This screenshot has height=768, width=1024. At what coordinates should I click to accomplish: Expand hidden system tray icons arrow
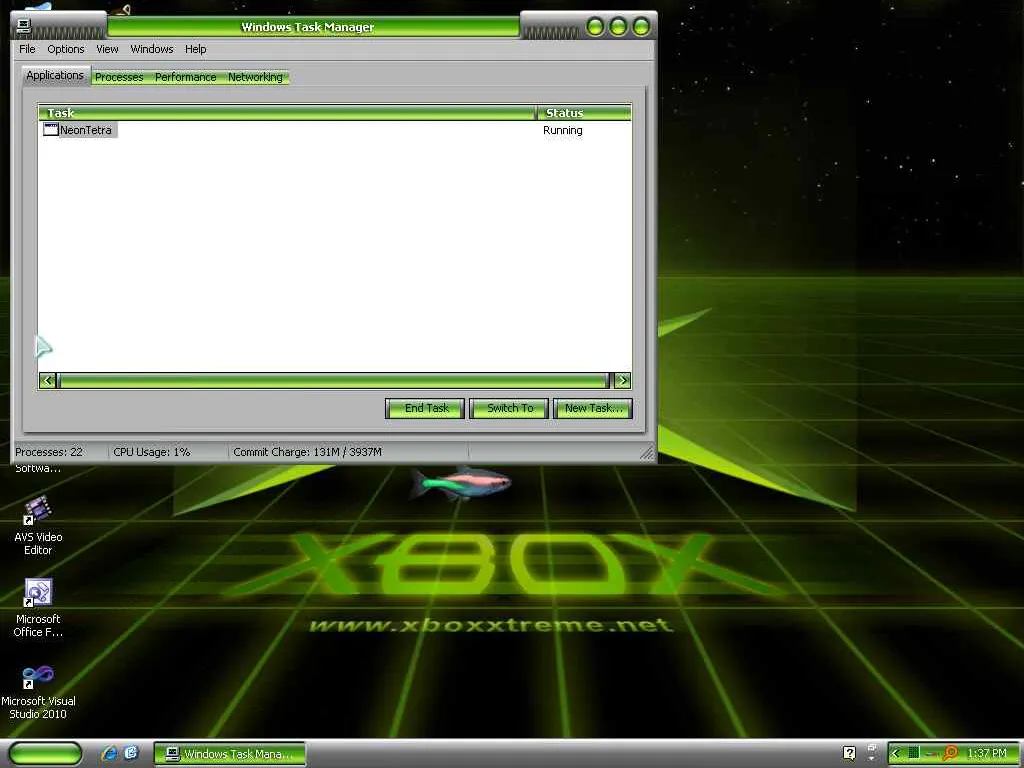(896, 753)
